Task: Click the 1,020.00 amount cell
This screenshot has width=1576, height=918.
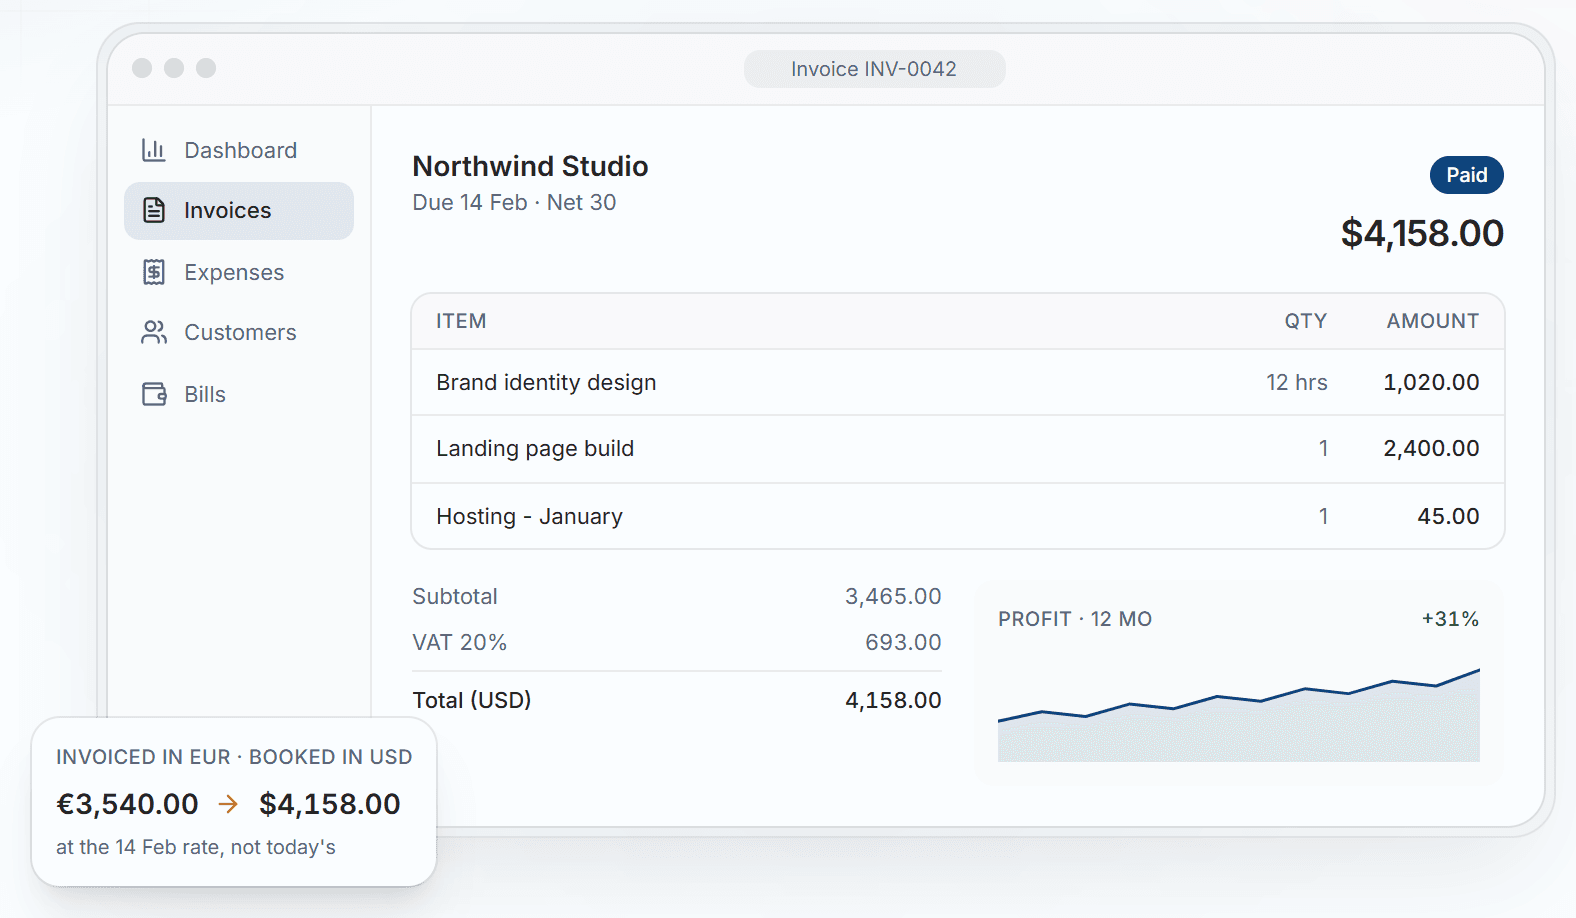Action: click(1431, 382)
